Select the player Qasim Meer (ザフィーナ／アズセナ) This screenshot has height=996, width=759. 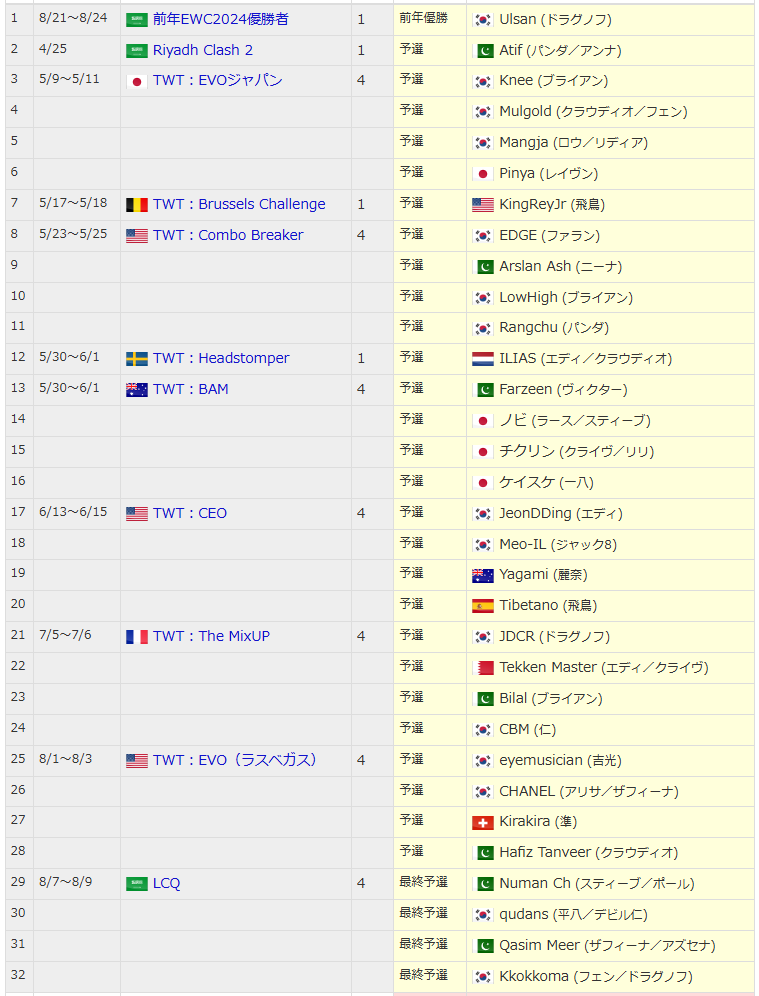[x=607, y=946]
